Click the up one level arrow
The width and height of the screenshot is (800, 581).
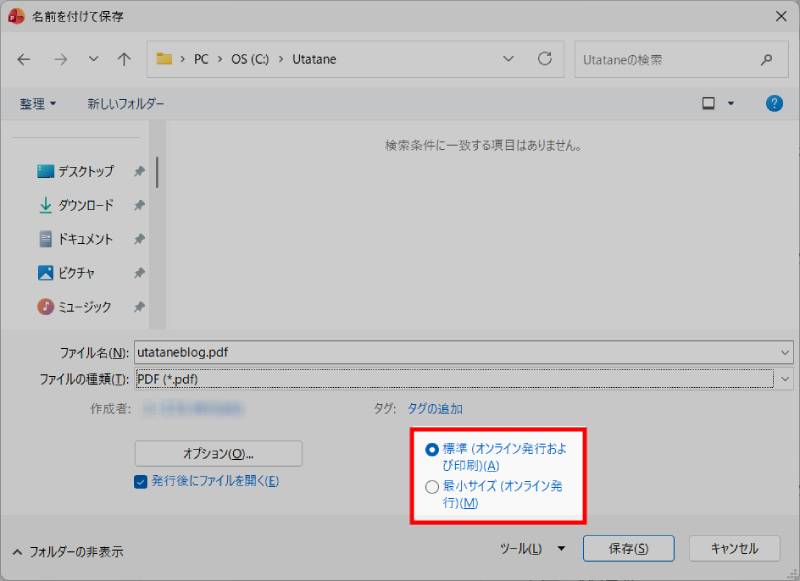(x=124, y=59)
